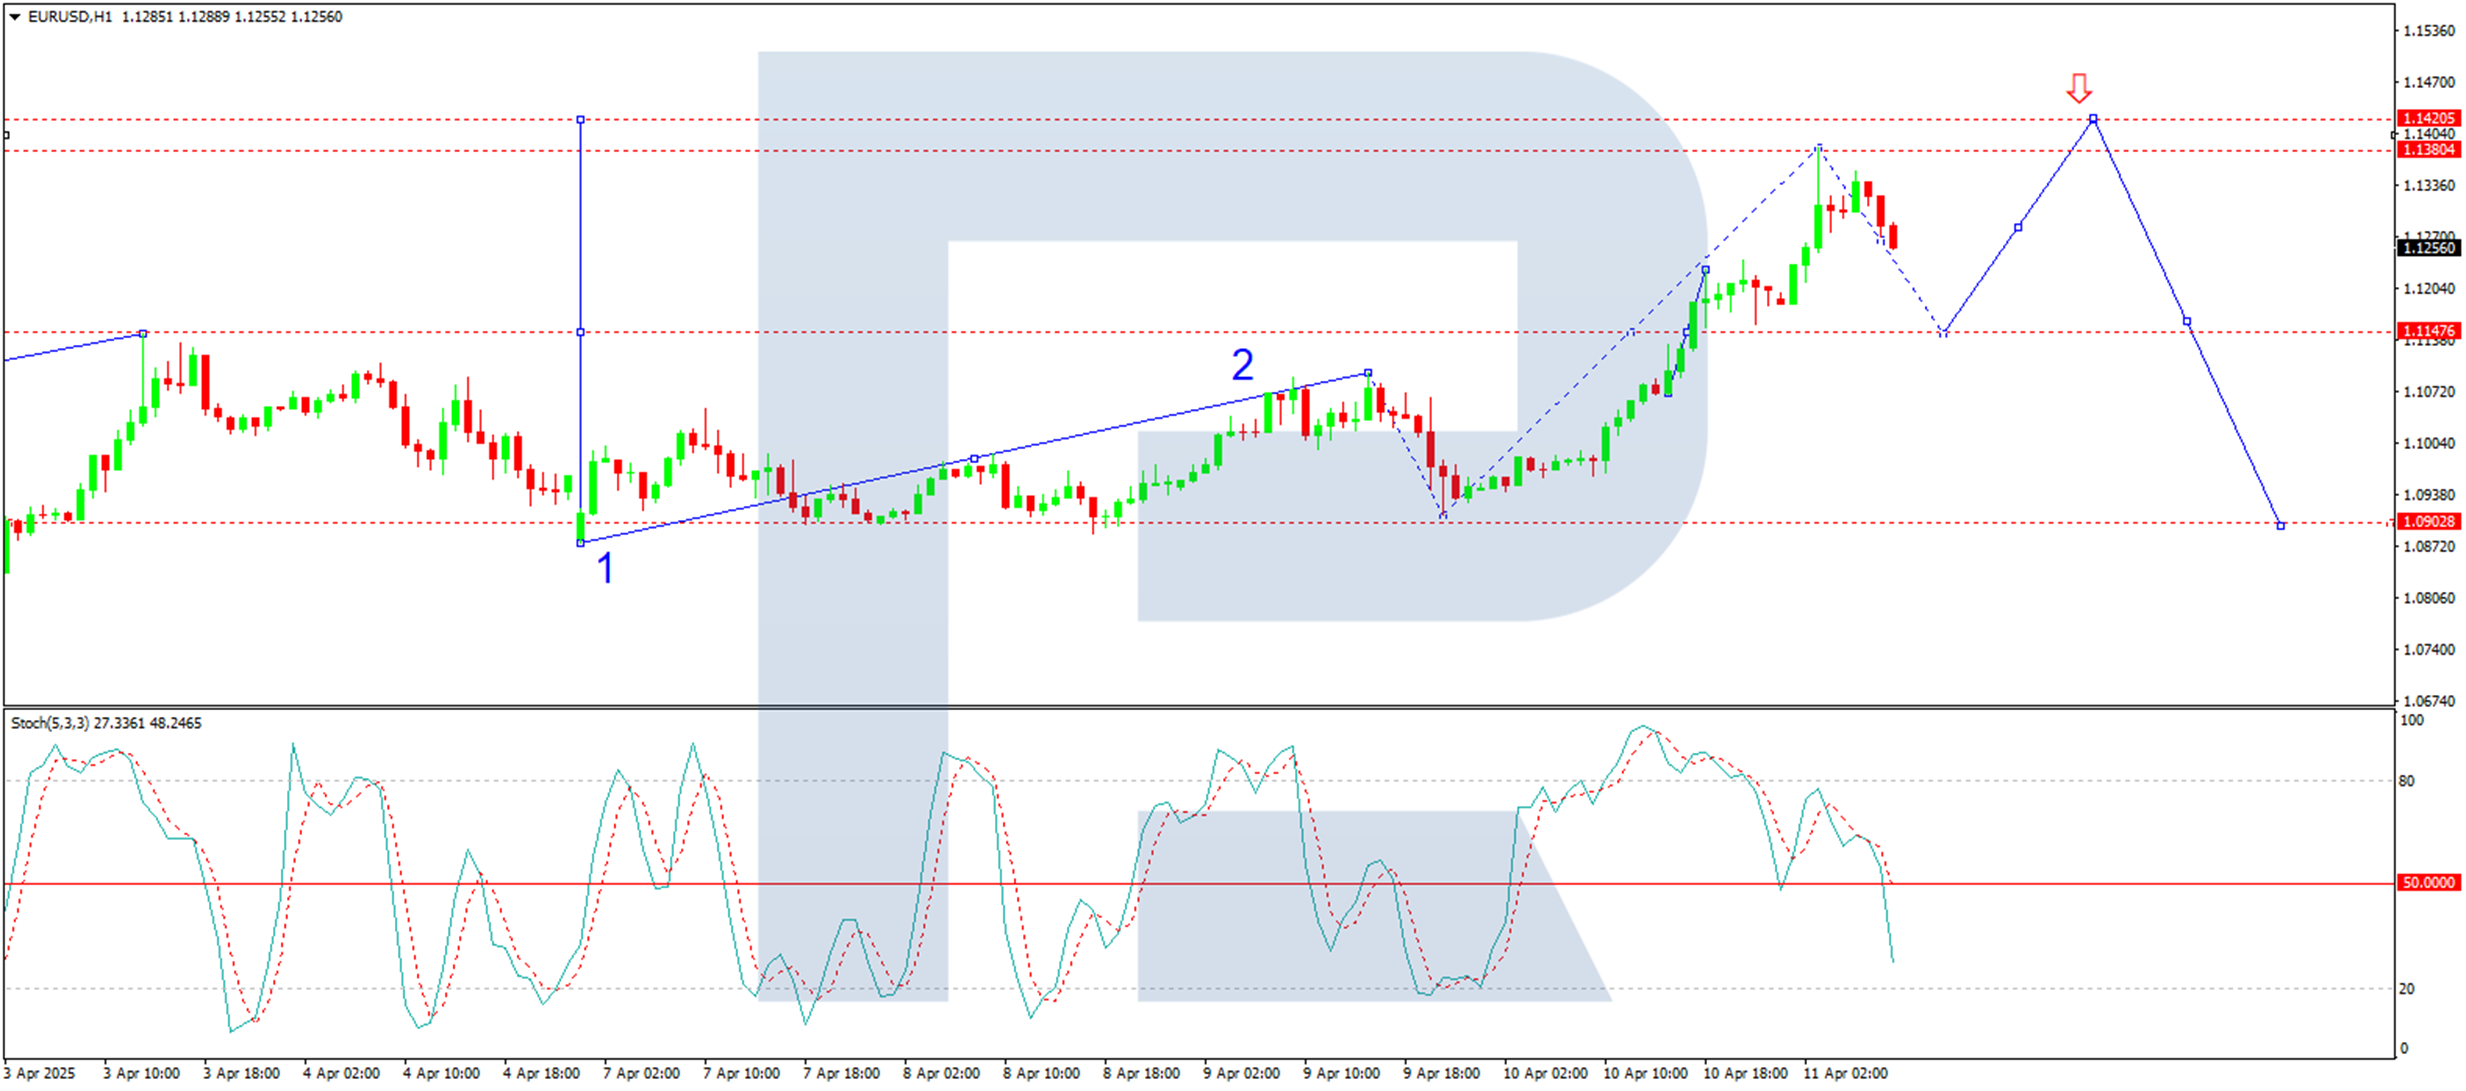Image resolution: width=2466 pixels, height=1091 pixels.
Task: Click the 7 Apr 02:00 time label
Action: 641,1073
